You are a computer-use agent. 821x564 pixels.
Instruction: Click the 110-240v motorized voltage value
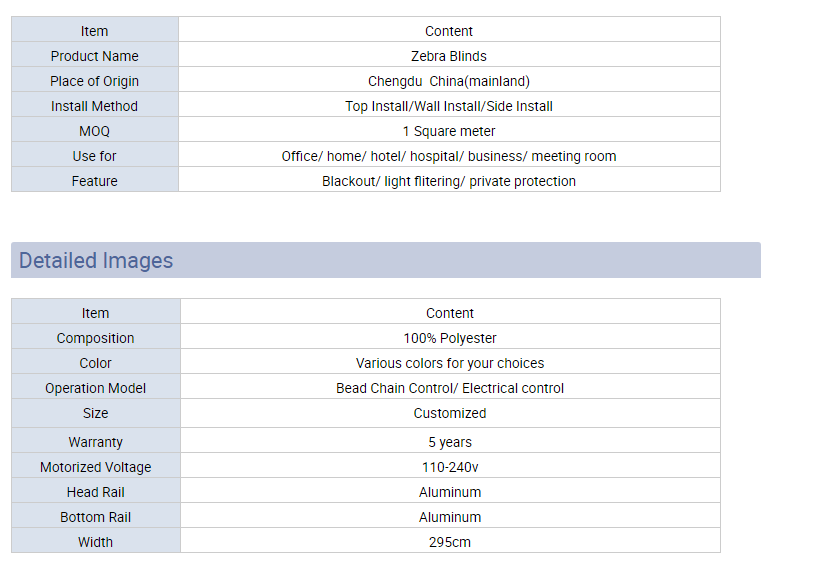(x=450, y=467)
